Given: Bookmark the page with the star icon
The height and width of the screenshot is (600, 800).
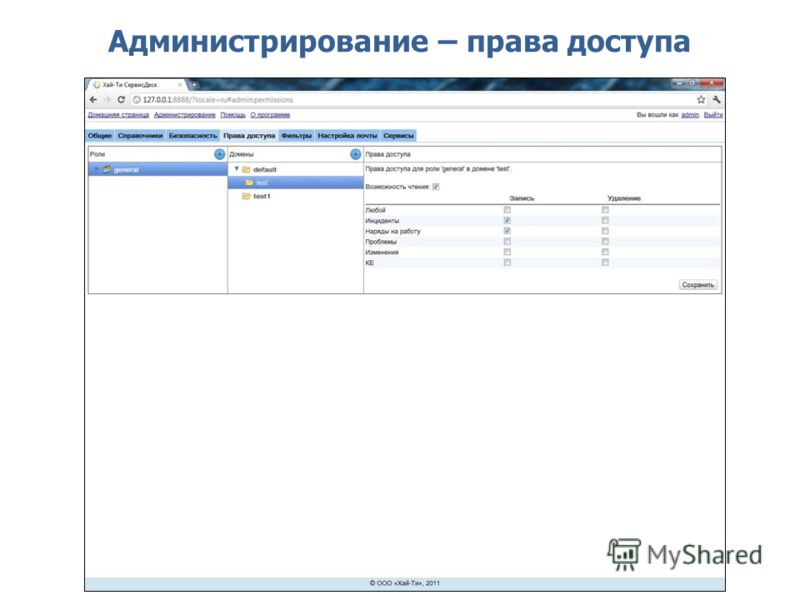Looking at the screenshot, I should coord(701,99).
